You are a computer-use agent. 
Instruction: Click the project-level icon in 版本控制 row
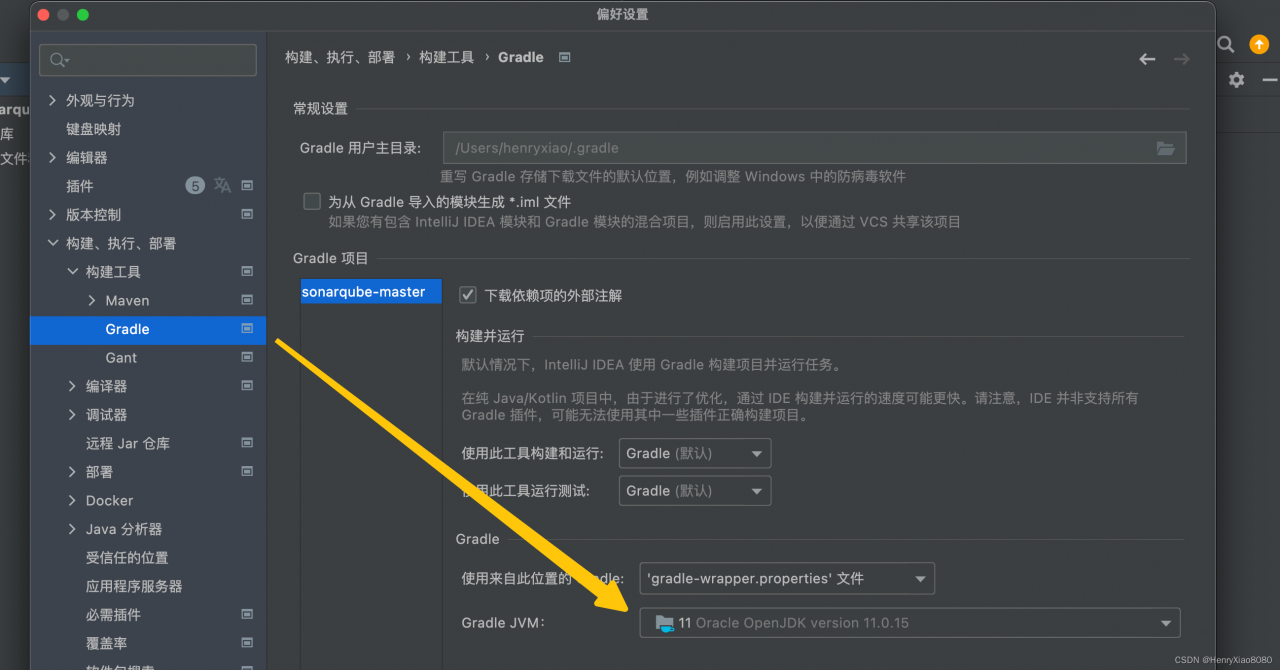tap(247, 215)
